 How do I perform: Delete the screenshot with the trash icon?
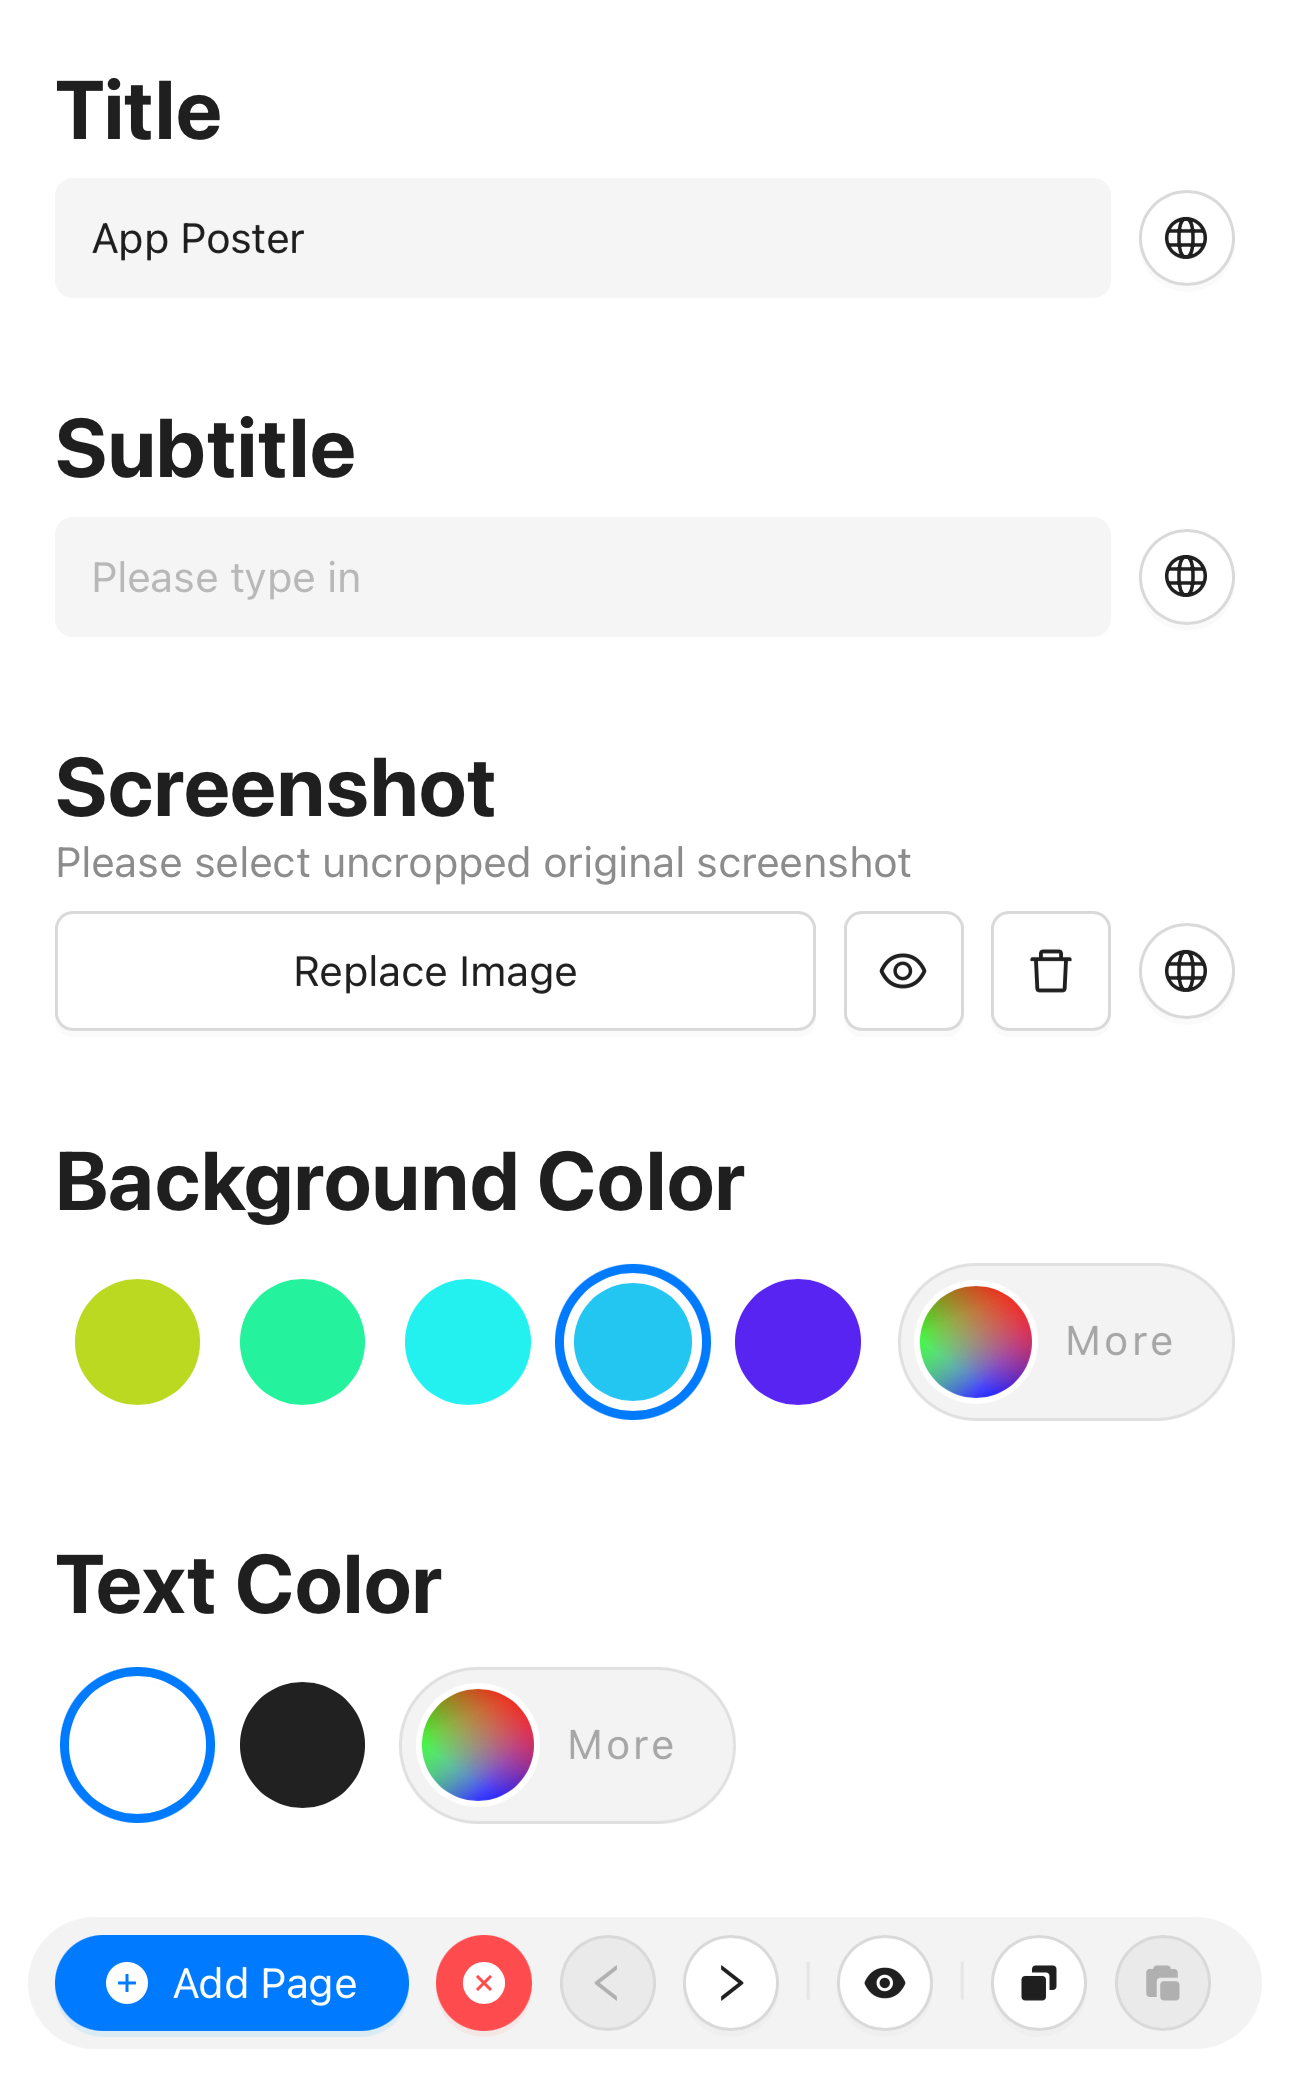1050,971
